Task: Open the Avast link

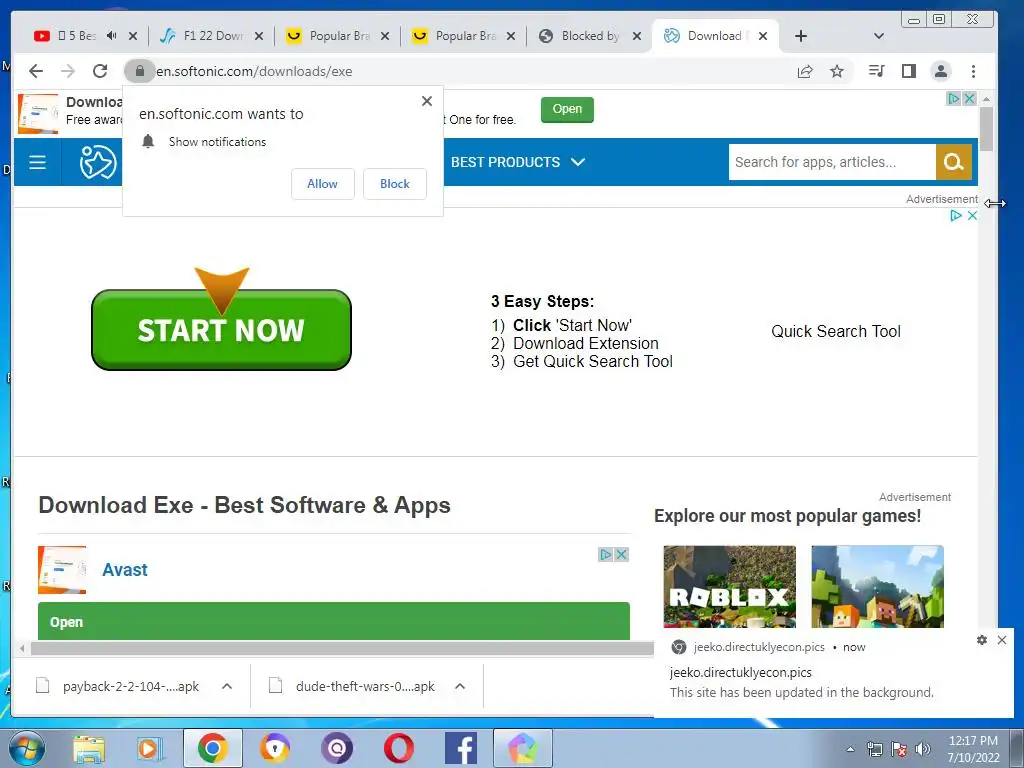Action: 125,569
